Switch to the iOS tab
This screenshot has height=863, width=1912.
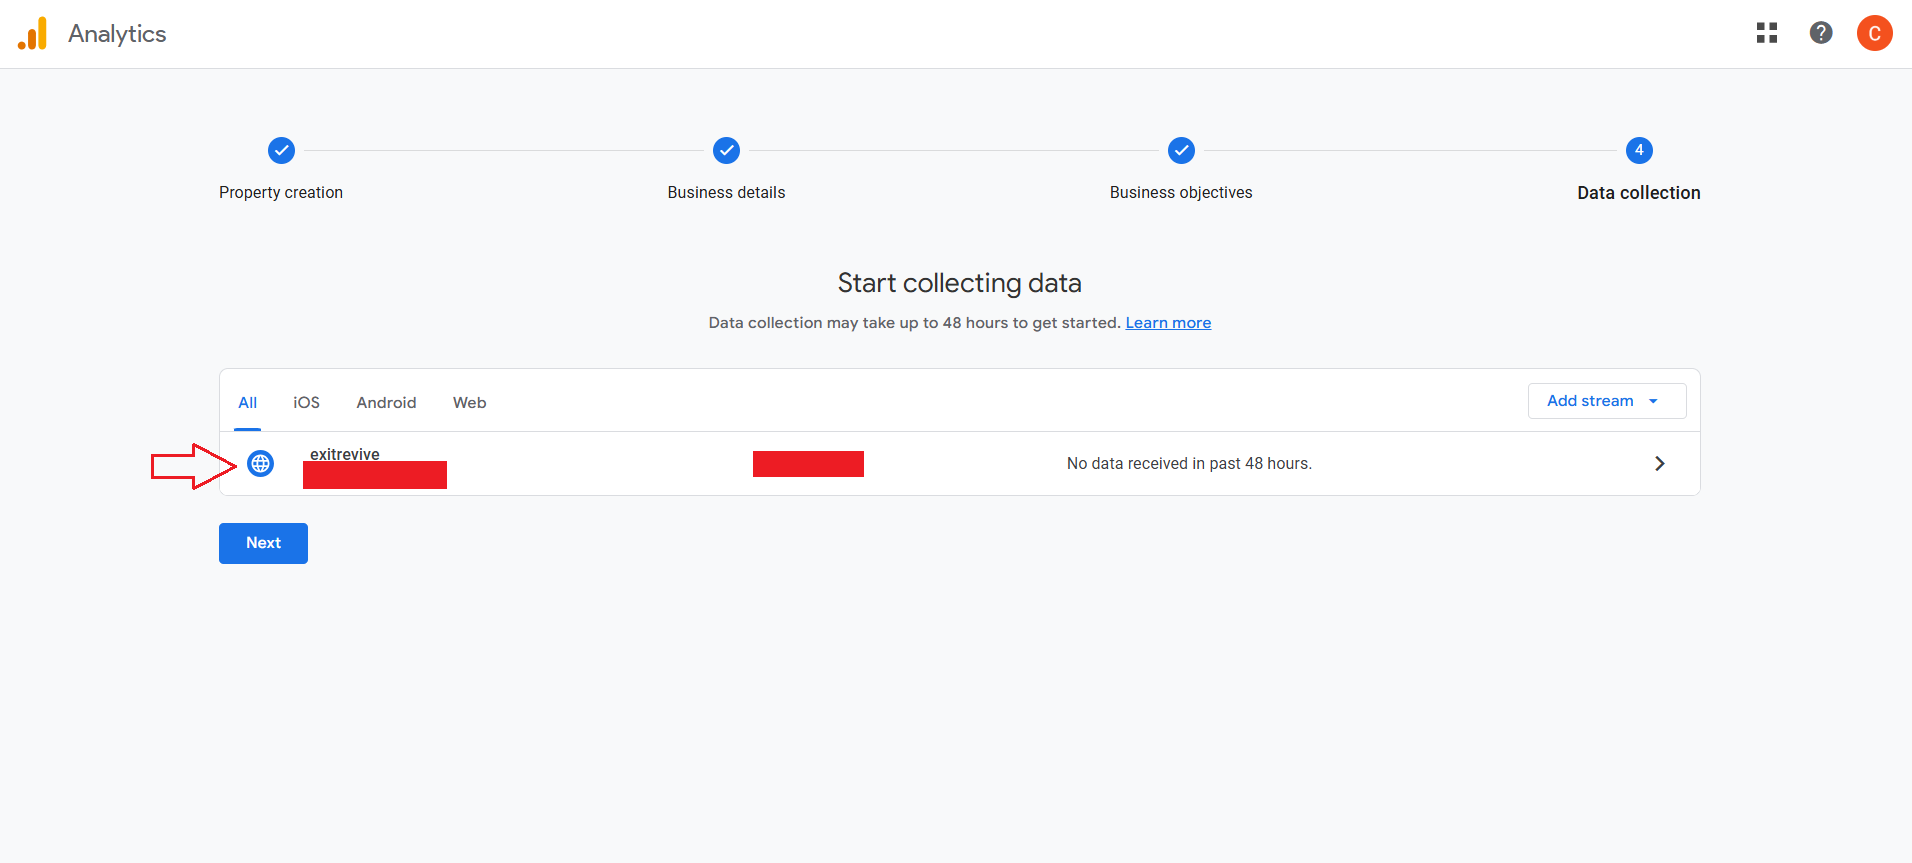(x=306, y=403)
